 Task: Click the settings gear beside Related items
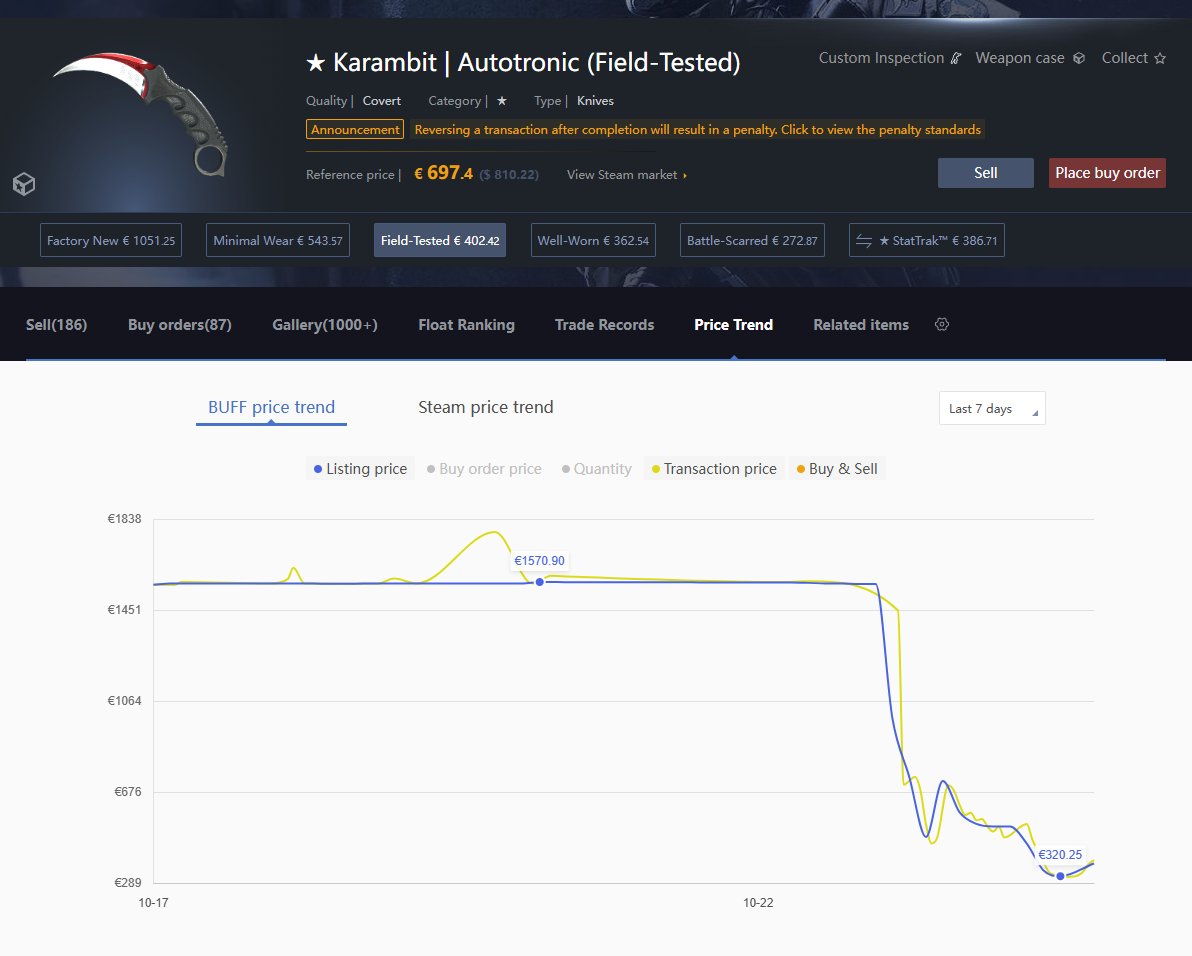942,324
